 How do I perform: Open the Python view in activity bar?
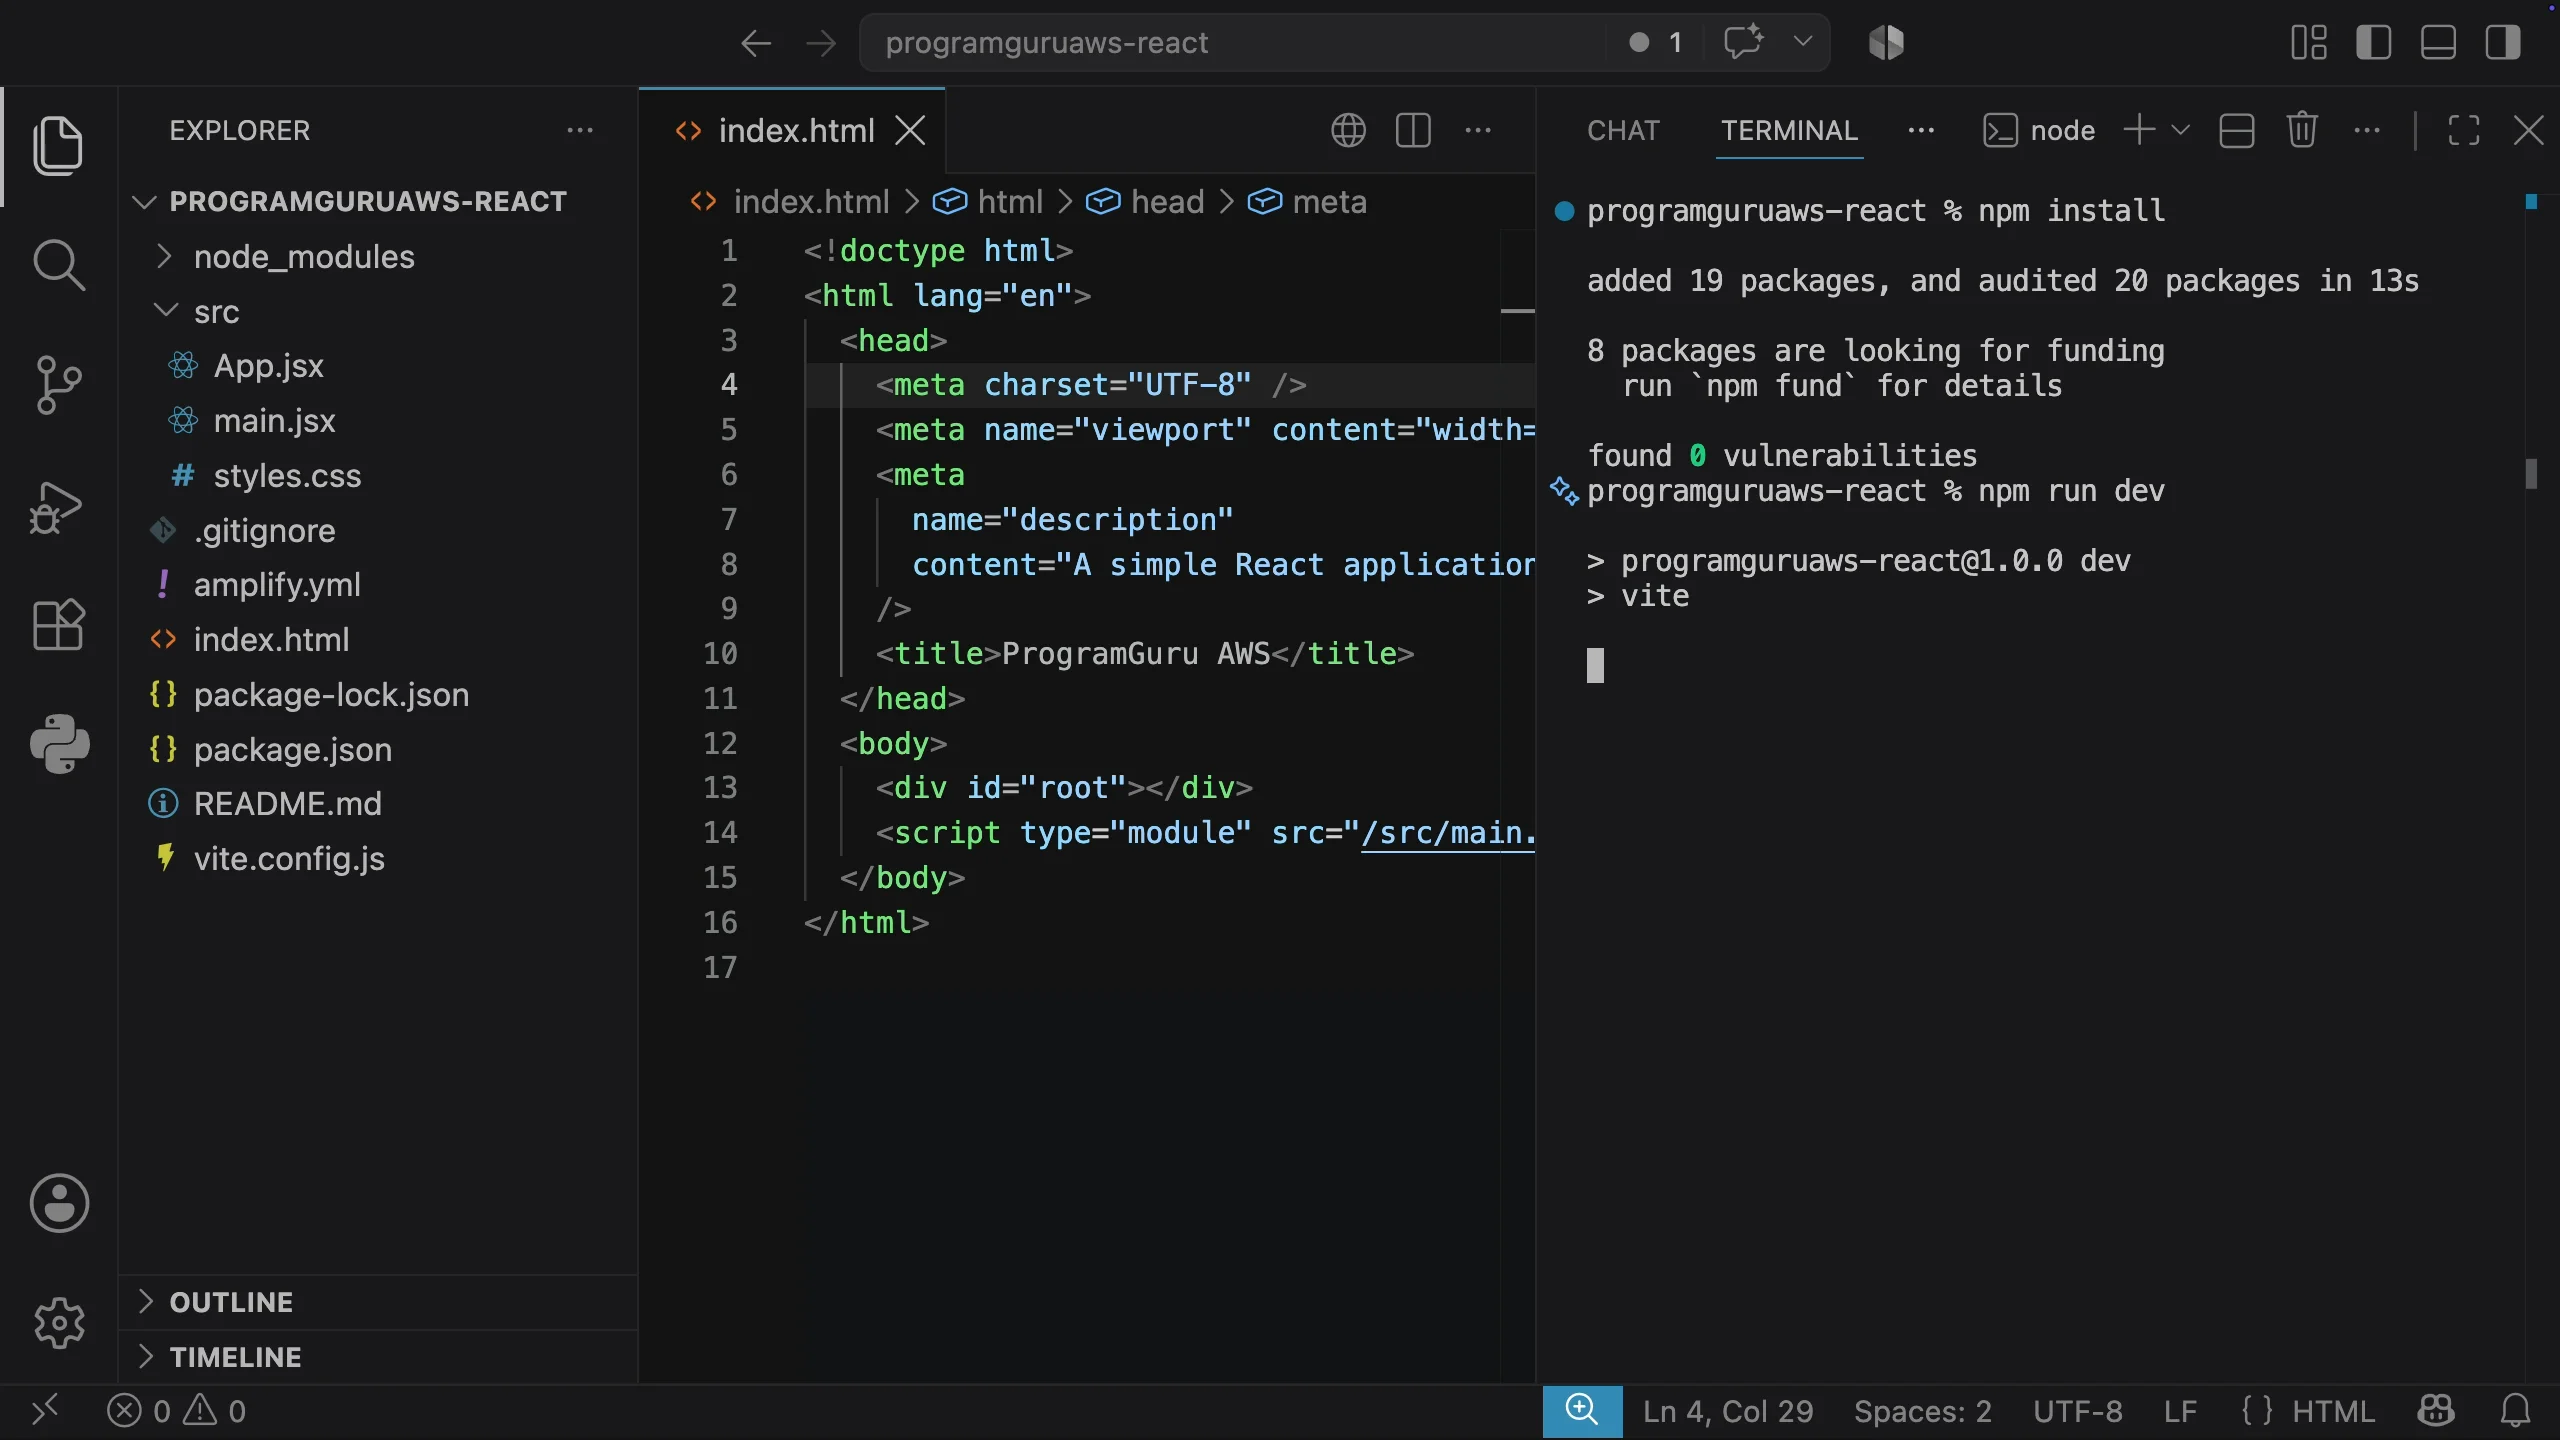58,744
